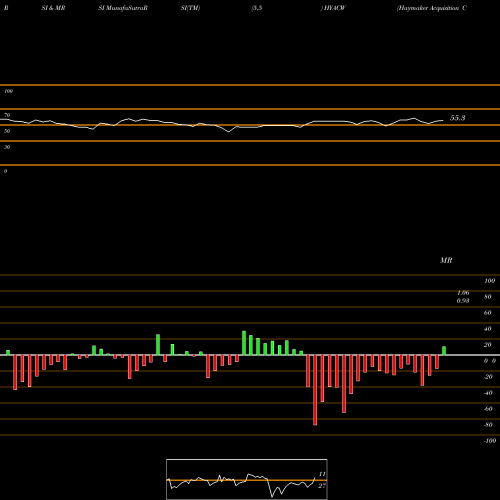The width and height of the screenshot is (500, 500).
Task: Click the tallest green MR histogram bar
Action: [244, 343]
